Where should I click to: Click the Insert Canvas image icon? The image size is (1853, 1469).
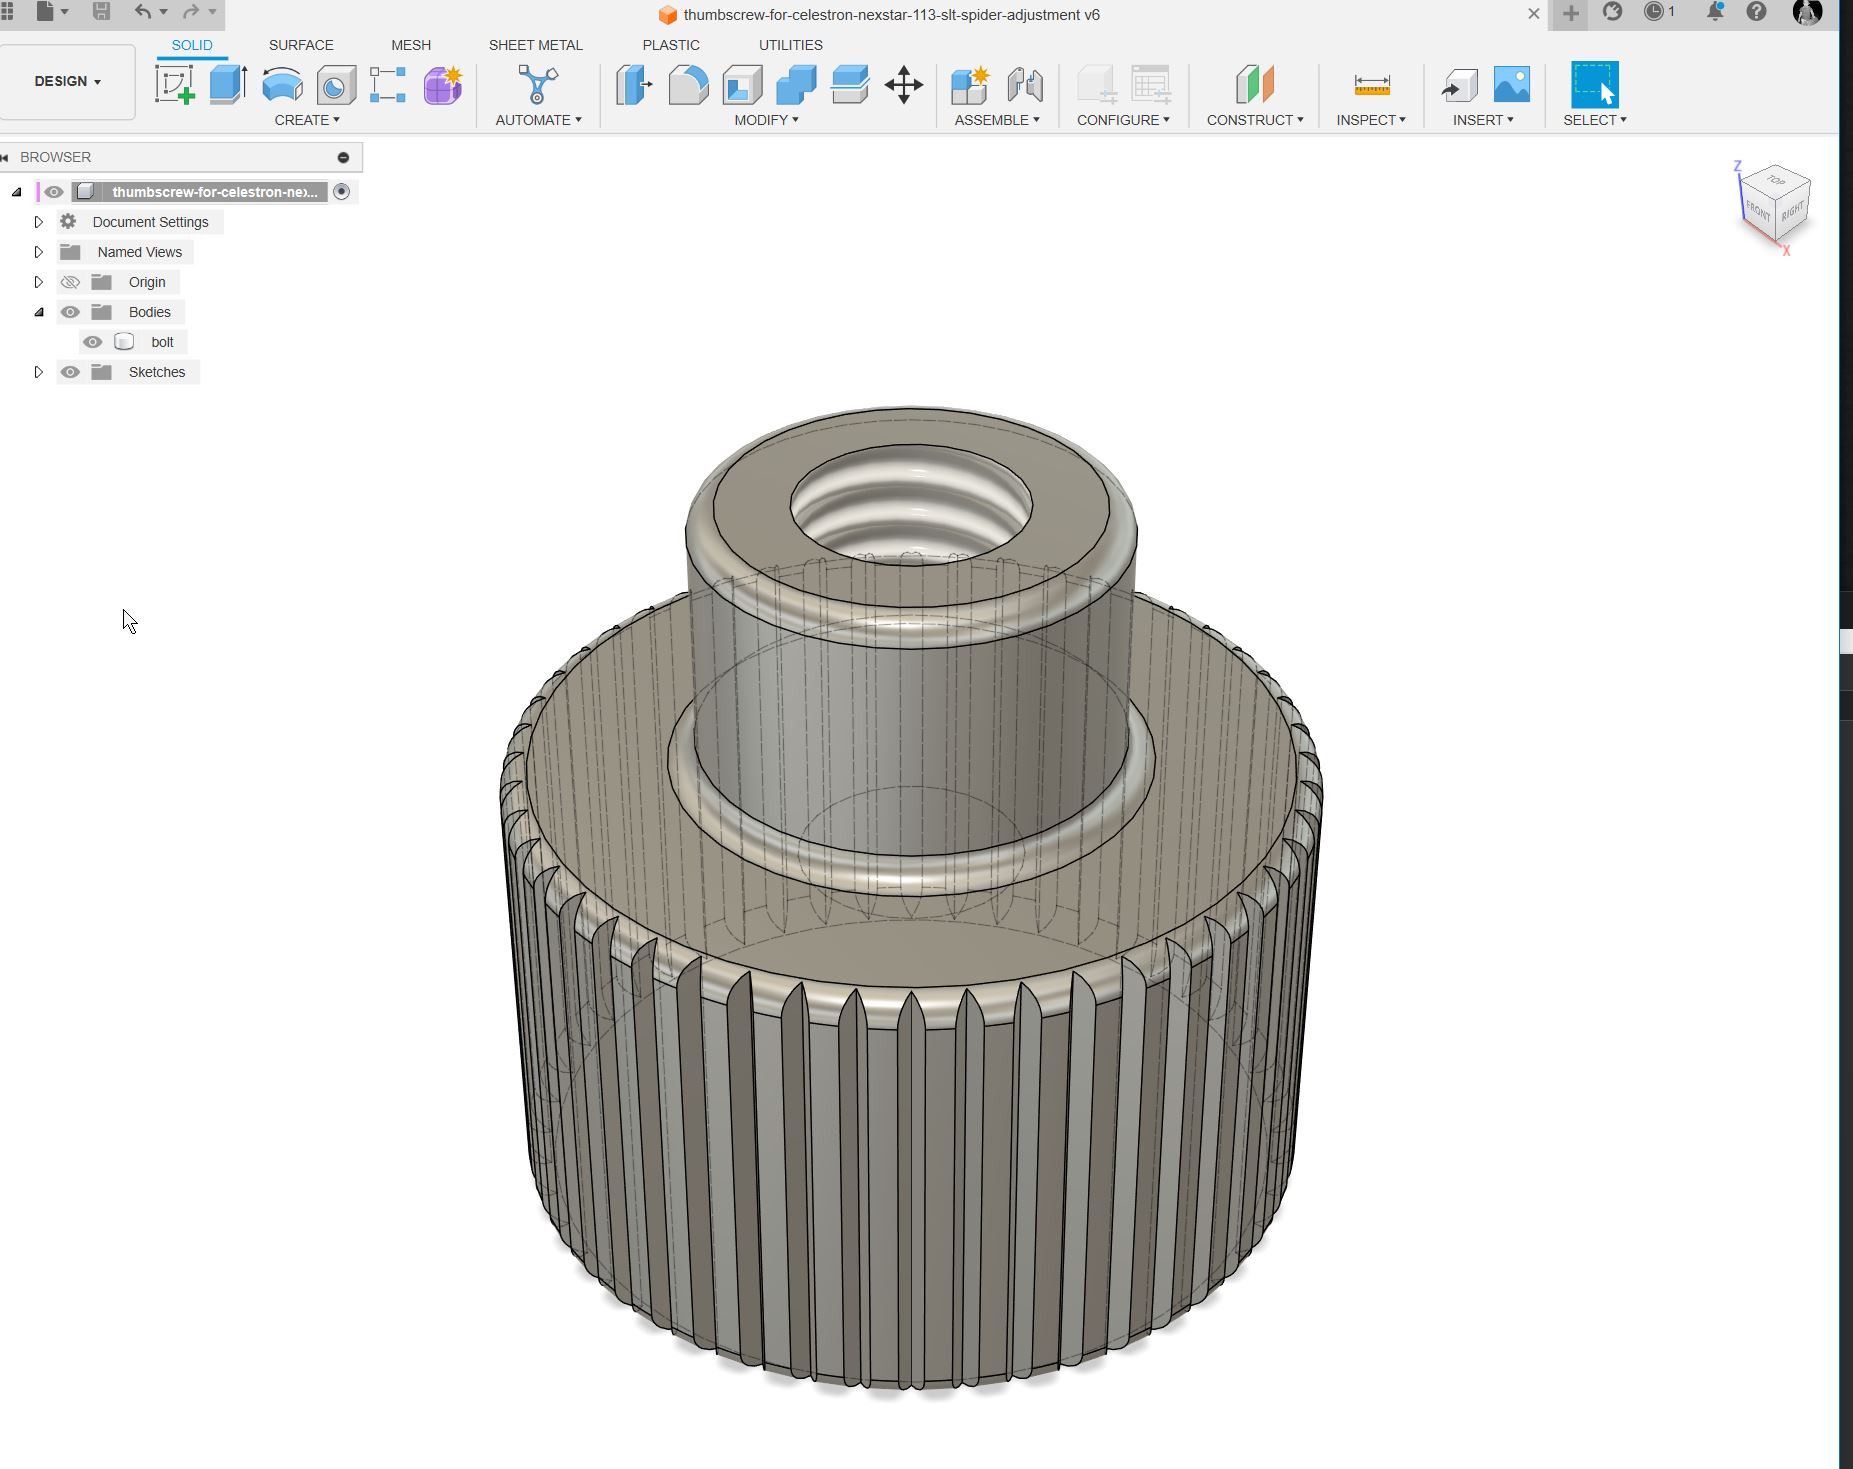coord(1511,85)
